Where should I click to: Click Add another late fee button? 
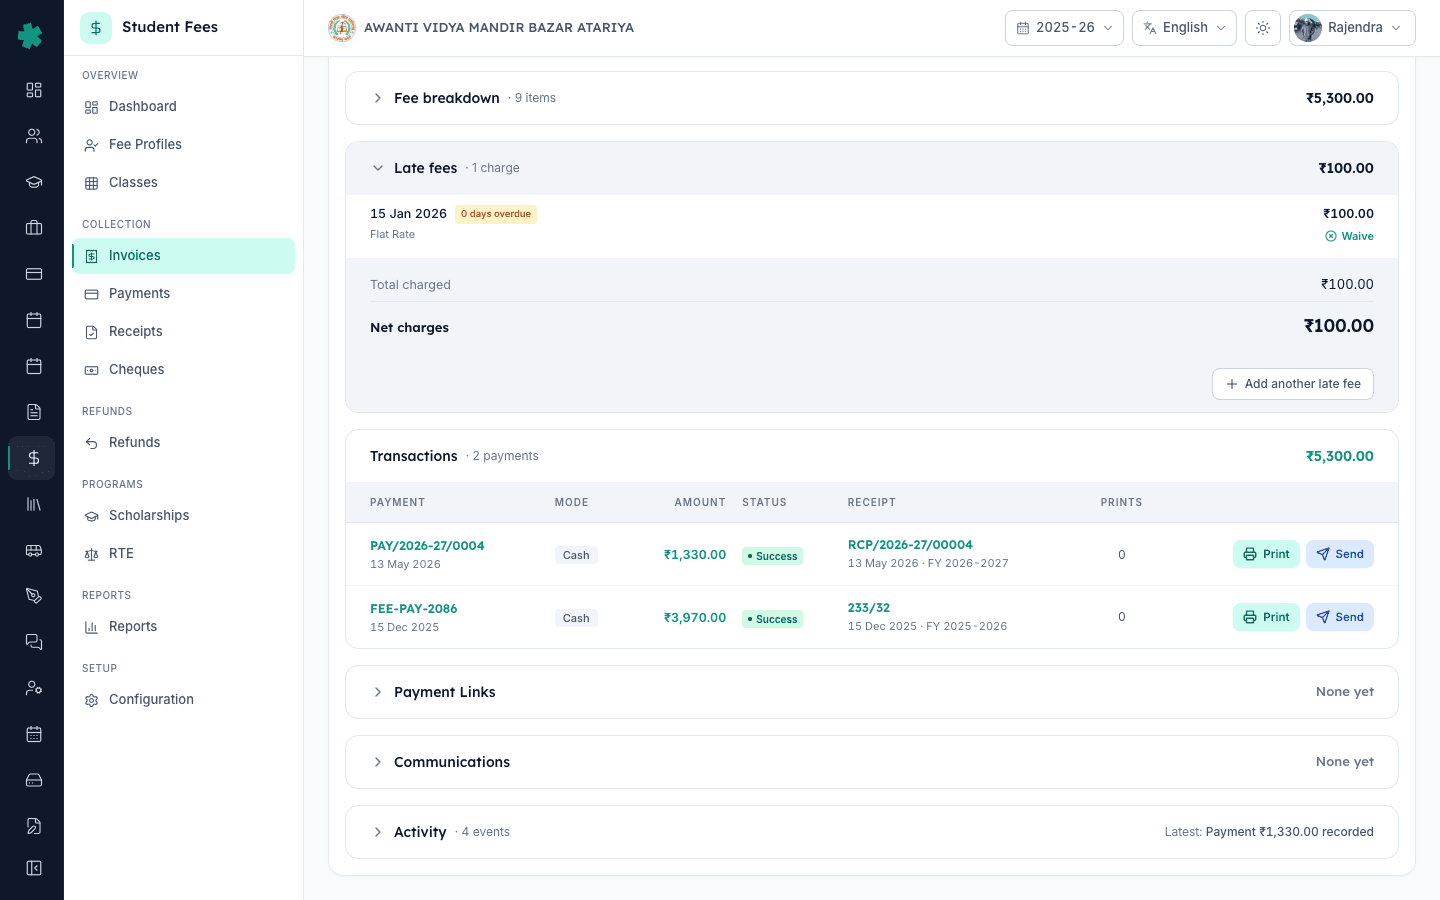point(1292,384)
